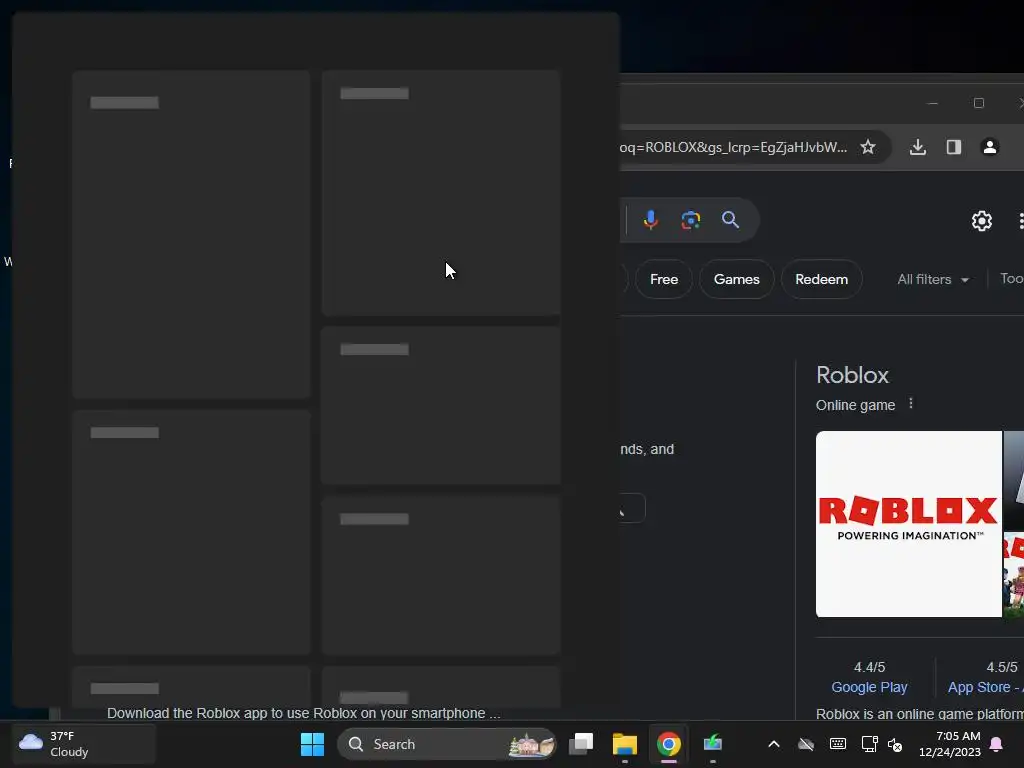Open the OneDrive sync tray icon
The image size is (1024, 768).
[x=806, y=744]
